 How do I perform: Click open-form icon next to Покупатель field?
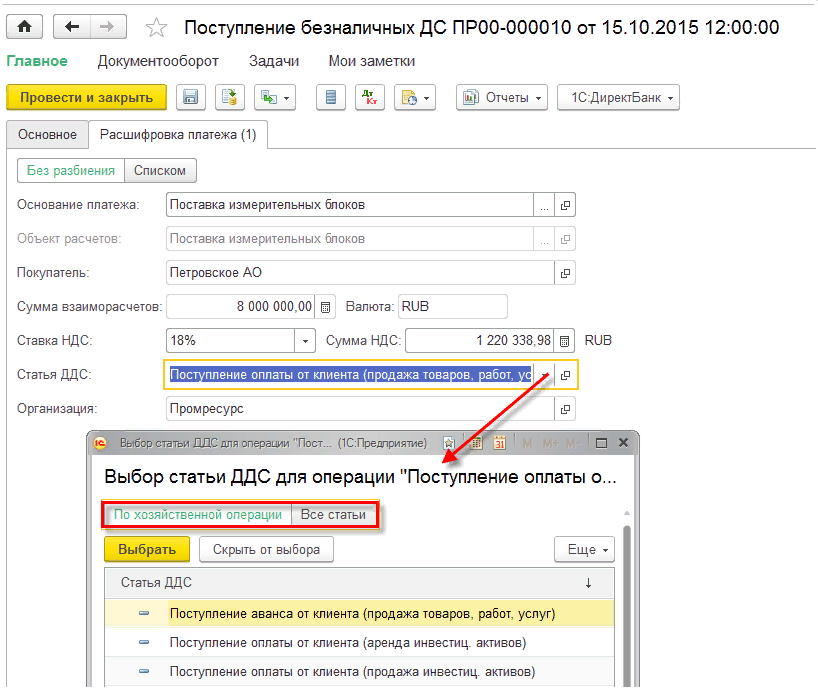click(565, 272)
